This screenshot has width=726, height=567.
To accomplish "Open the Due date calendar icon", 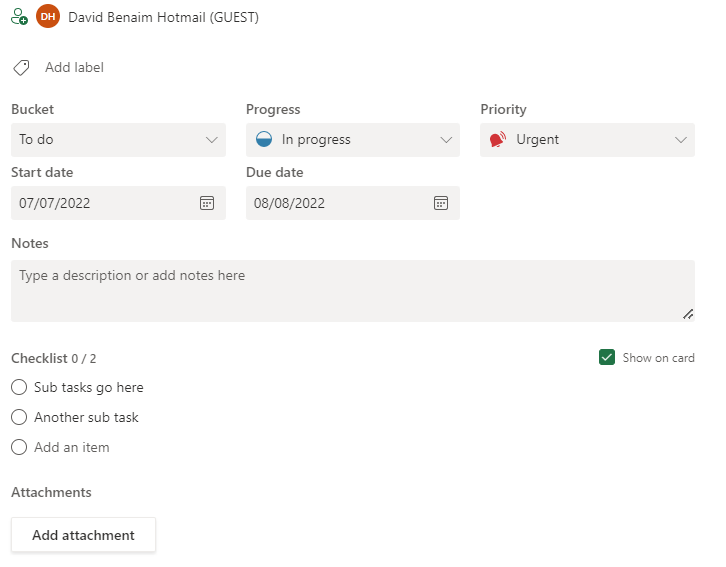I will 441,203.
